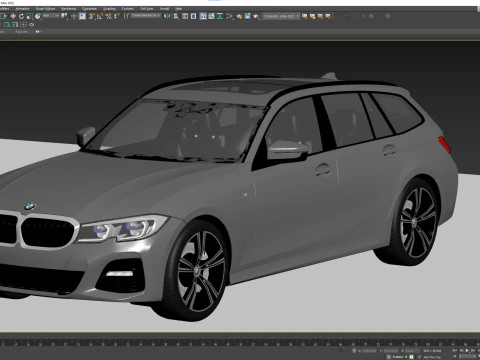Toggle the Spinner Snap button

click(x=117, y=16)
